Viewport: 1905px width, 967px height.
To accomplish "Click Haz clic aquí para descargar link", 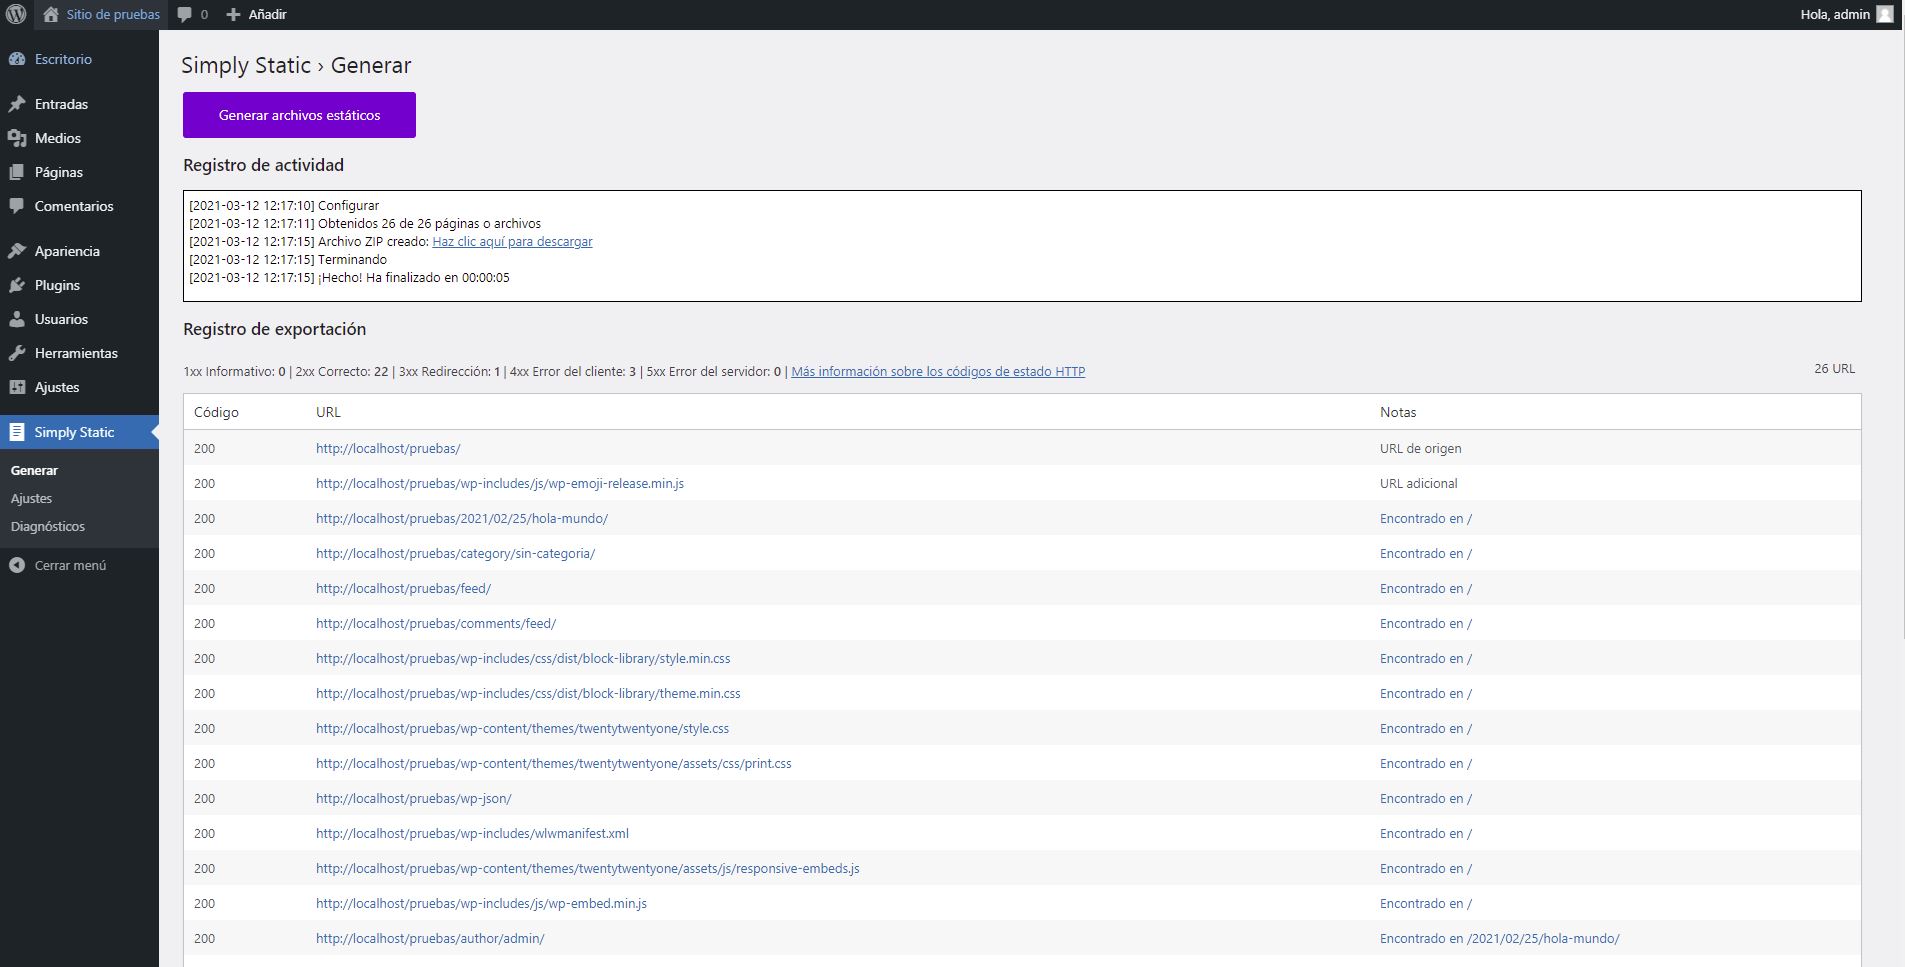I will click(x=512, y=241).
